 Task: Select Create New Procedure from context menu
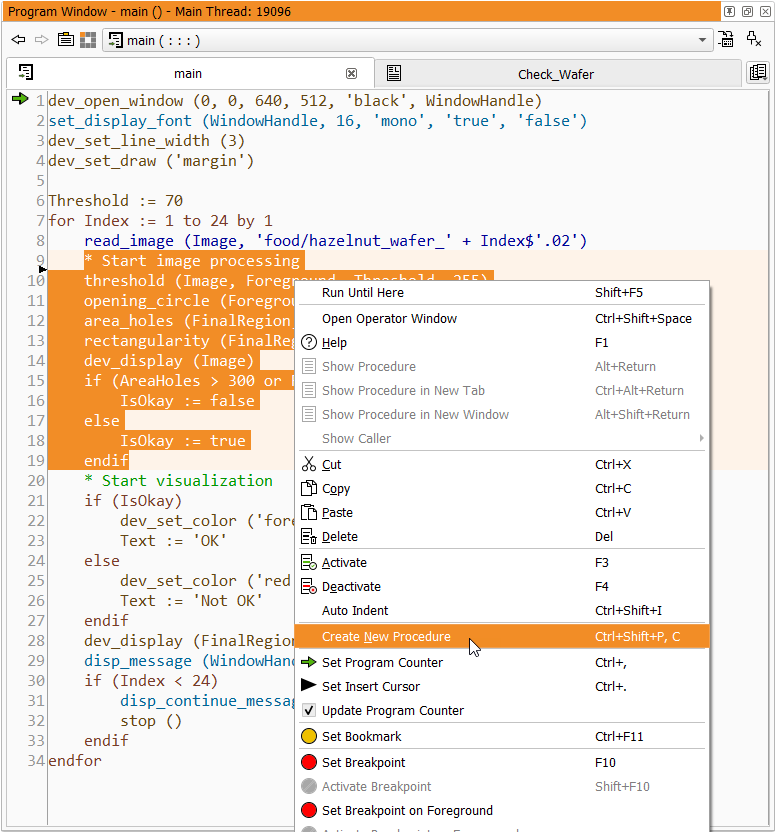point(386,637)
